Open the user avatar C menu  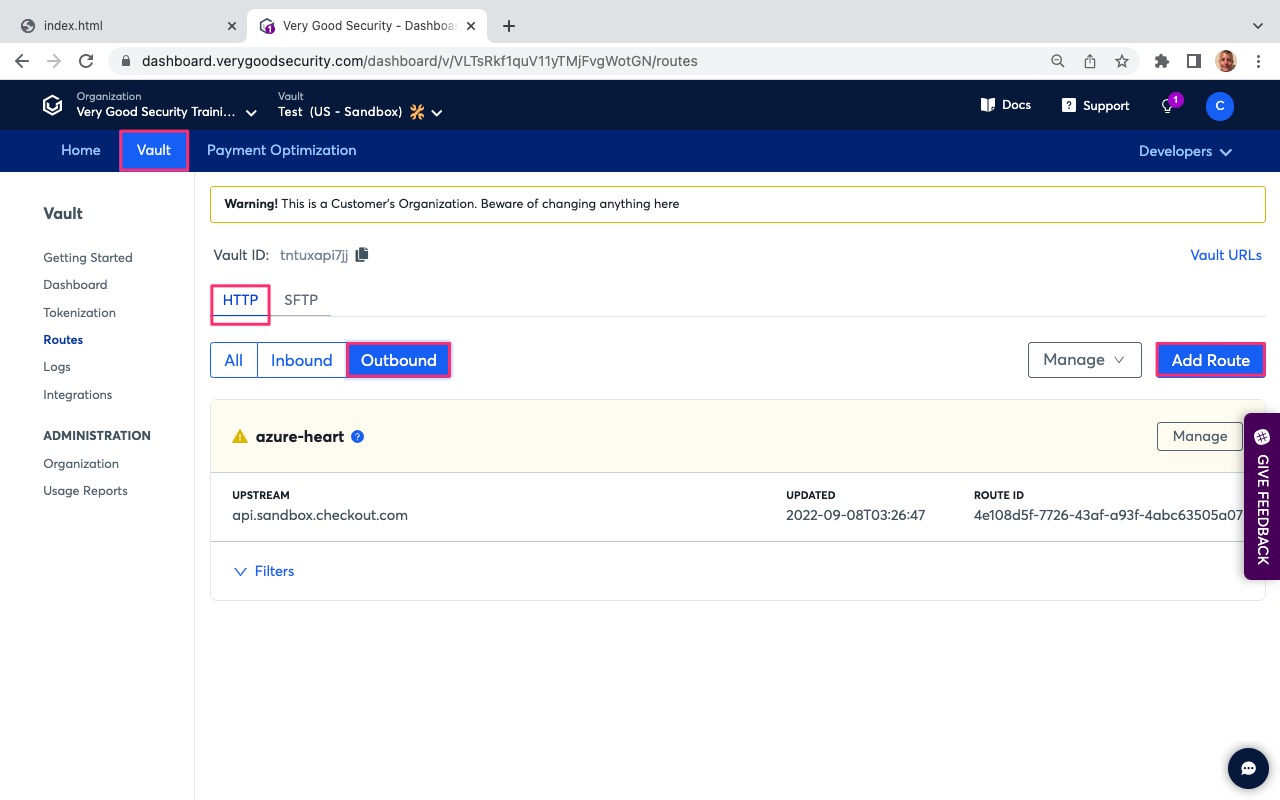click(x=1220, y=106)
